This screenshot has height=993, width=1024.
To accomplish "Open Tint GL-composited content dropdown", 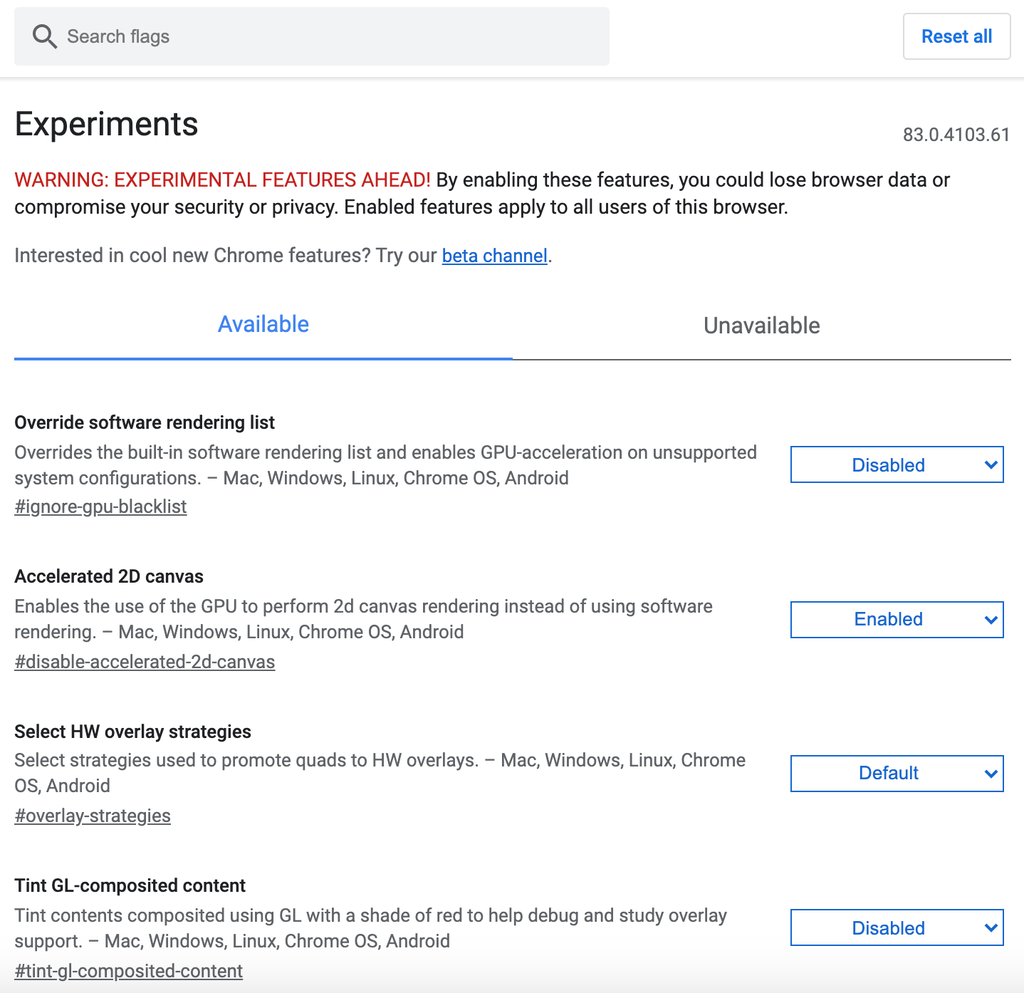I will point(896,928).
